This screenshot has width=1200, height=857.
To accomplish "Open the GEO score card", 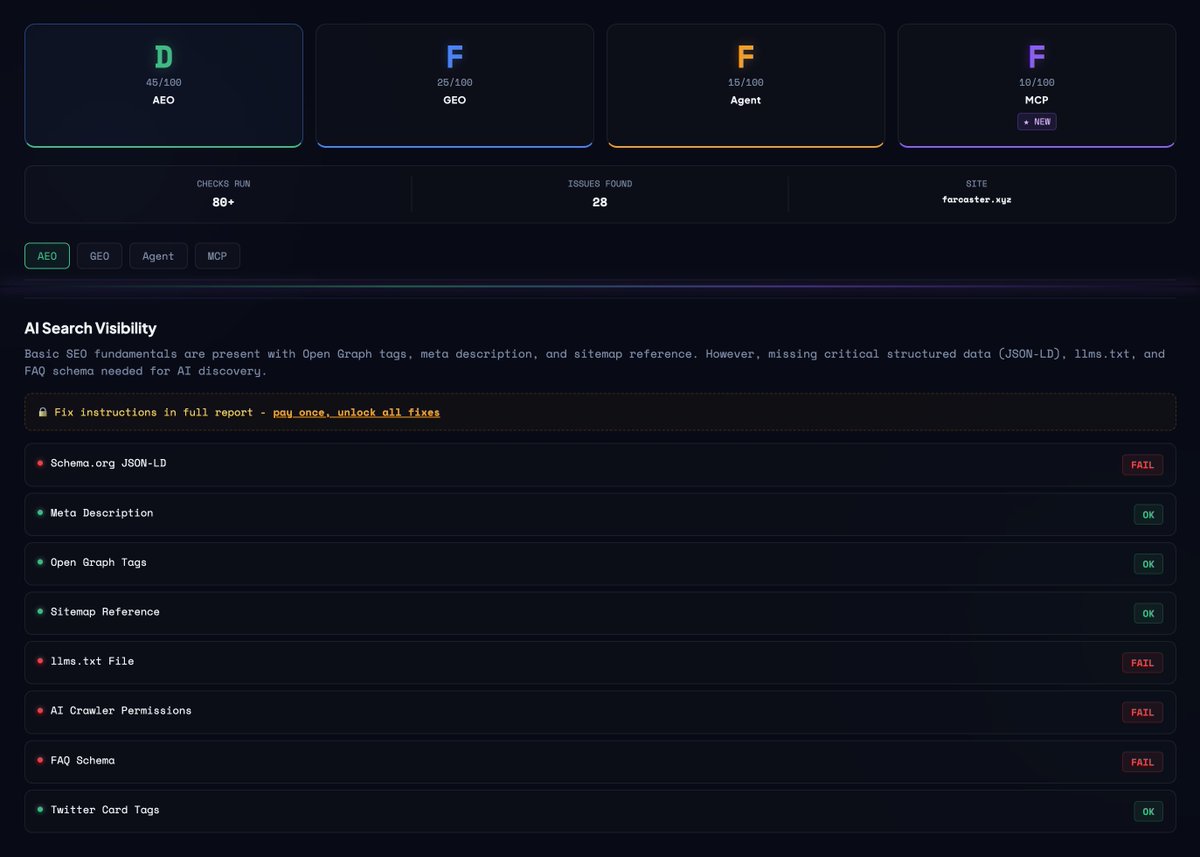I will (x=455, y=86).
